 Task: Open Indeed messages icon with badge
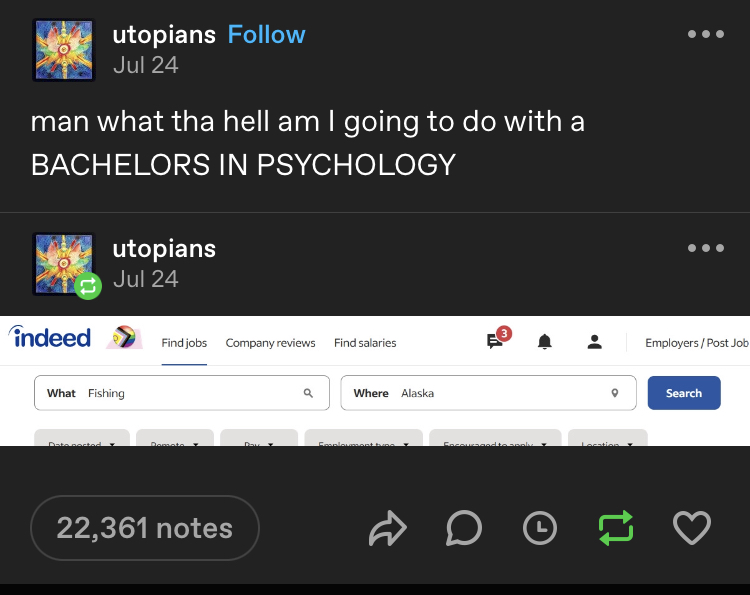click(498, 338)
